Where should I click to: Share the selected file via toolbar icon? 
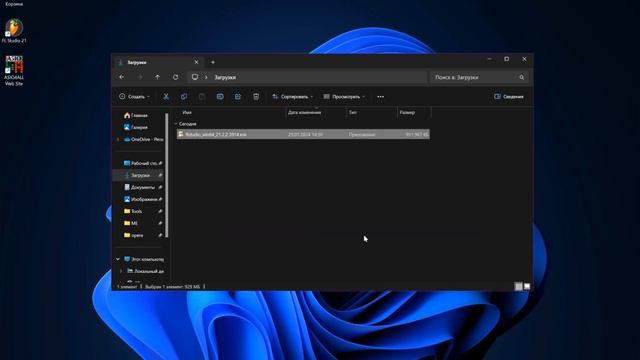238,97
